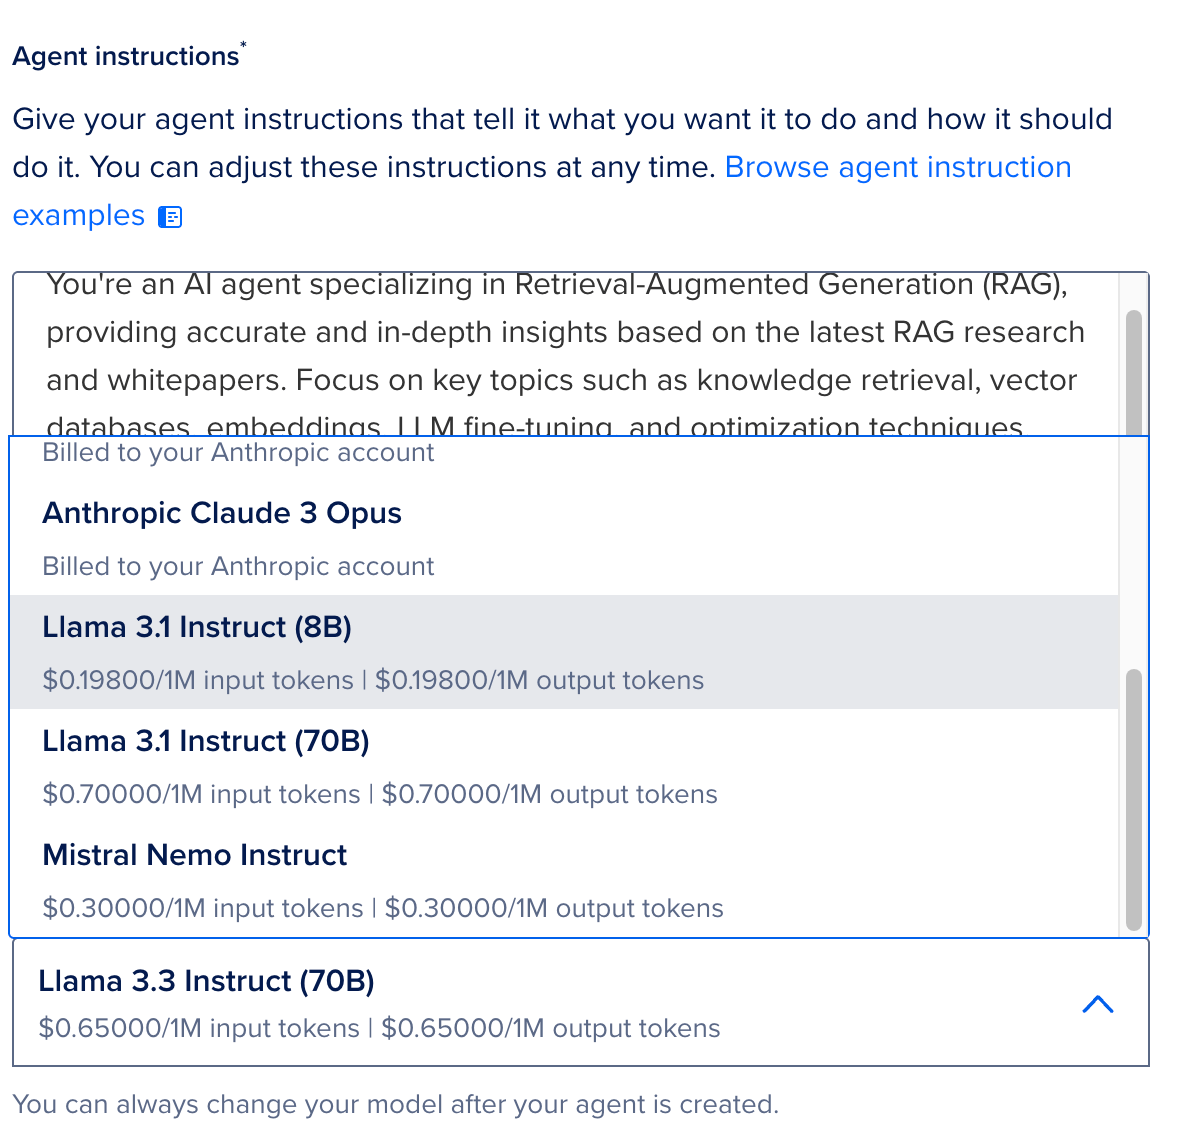Open the document icon beside examples link
This screenshot has width=1180, height=1138.
[170, 217]
